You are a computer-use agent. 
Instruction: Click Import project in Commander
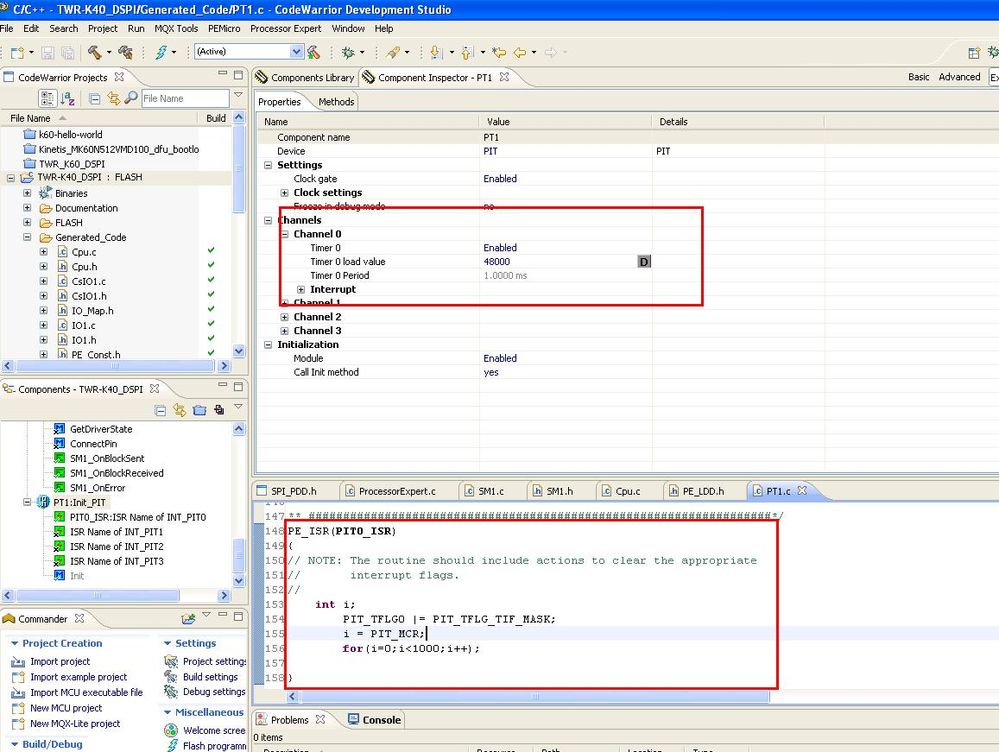tap(60, 662)
